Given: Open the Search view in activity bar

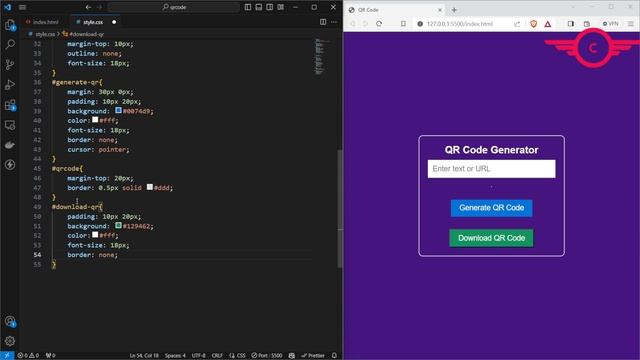Looking at the screenshot, I should [10, 44].
